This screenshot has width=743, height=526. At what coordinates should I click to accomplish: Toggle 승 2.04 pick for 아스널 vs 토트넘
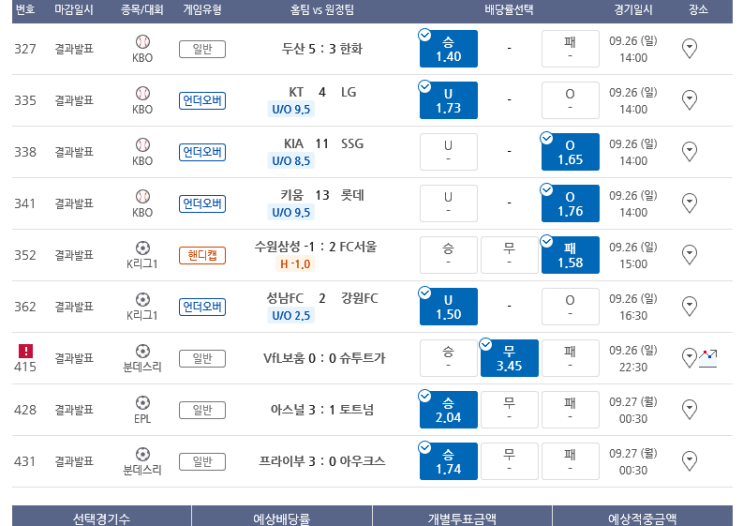(448, 410)
